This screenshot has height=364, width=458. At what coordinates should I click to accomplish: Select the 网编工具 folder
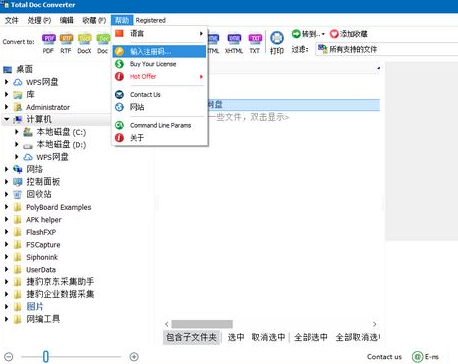click(43, 319)
